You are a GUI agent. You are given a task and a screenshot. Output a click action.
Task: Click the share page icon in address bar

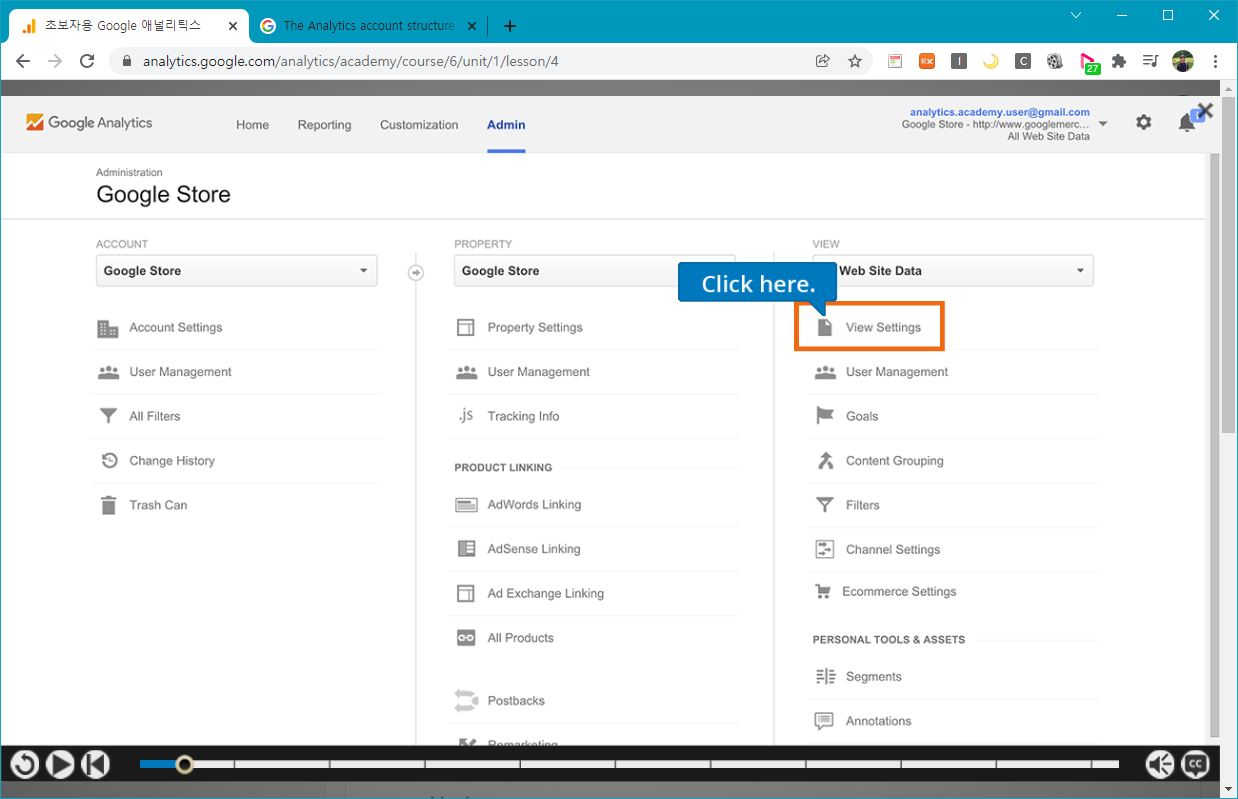tap(823, 61)
